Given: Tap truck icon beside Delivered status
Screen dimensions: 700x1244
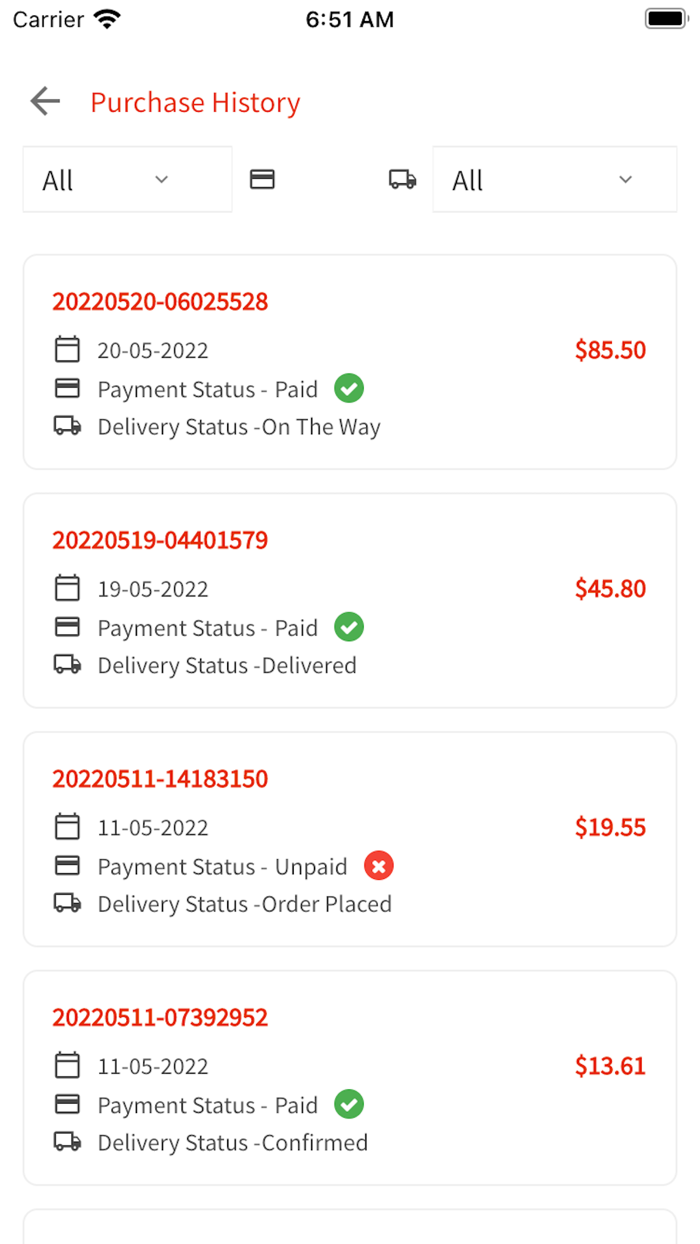Looking at the screenshot, I should point(67,665).
